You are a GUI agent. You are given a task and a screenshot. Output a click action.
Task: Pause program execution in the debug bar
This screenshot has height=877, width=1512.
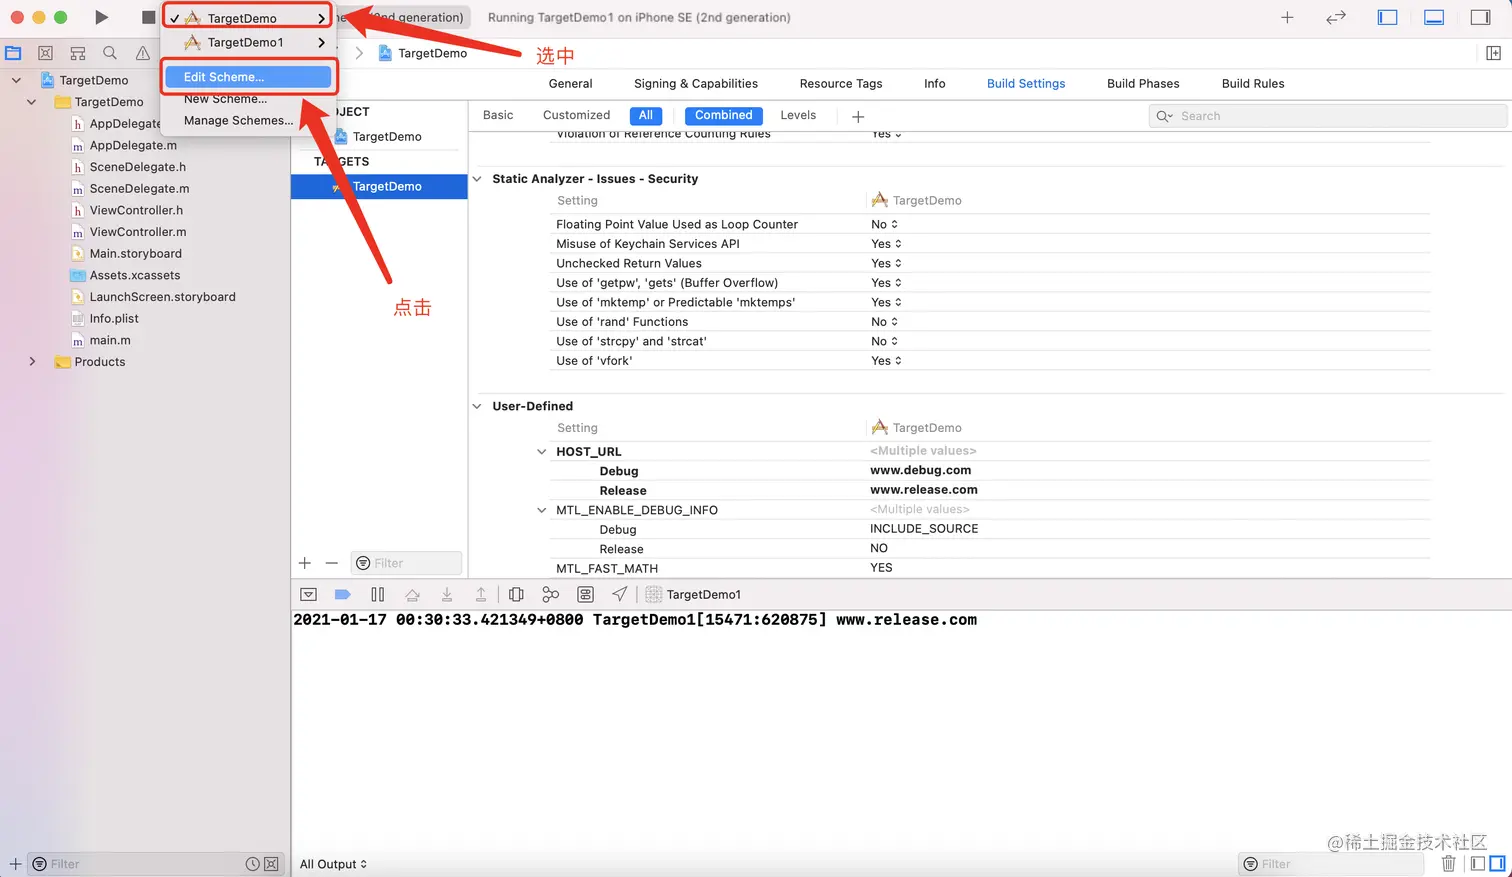pos(377,594)
